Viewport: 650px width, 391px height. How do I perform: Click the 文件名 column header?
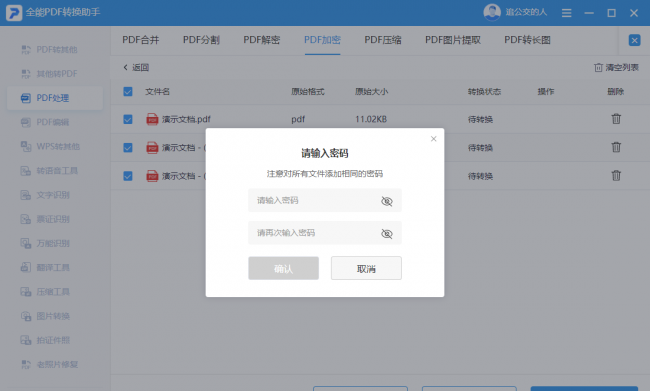(x=157, y=92)
